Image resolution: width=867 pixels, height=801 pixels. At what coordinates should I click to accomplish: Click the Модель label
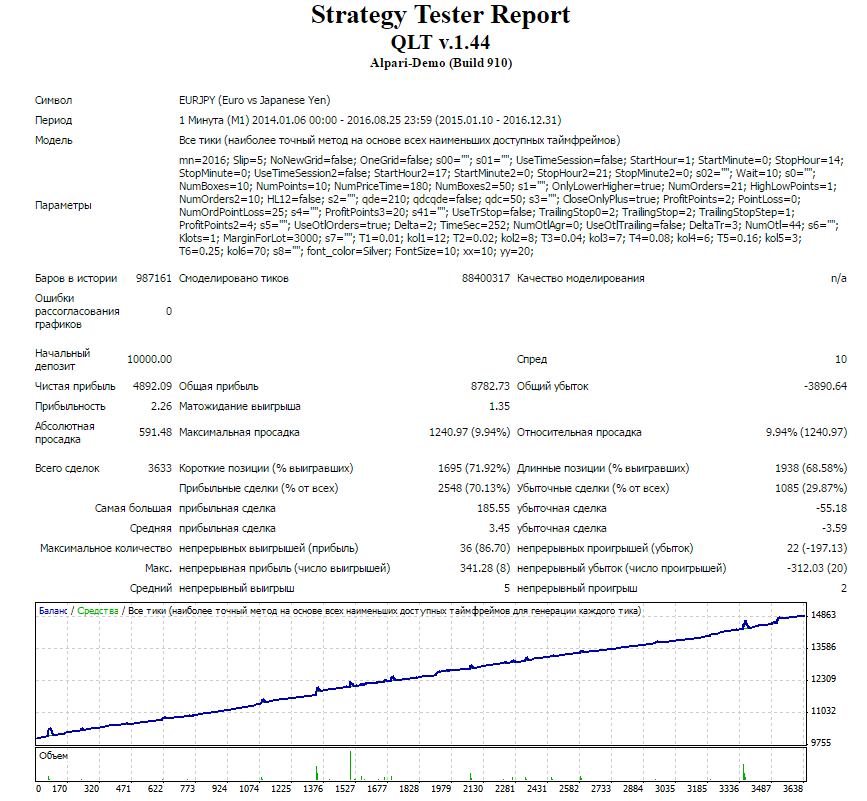[53, 140]
